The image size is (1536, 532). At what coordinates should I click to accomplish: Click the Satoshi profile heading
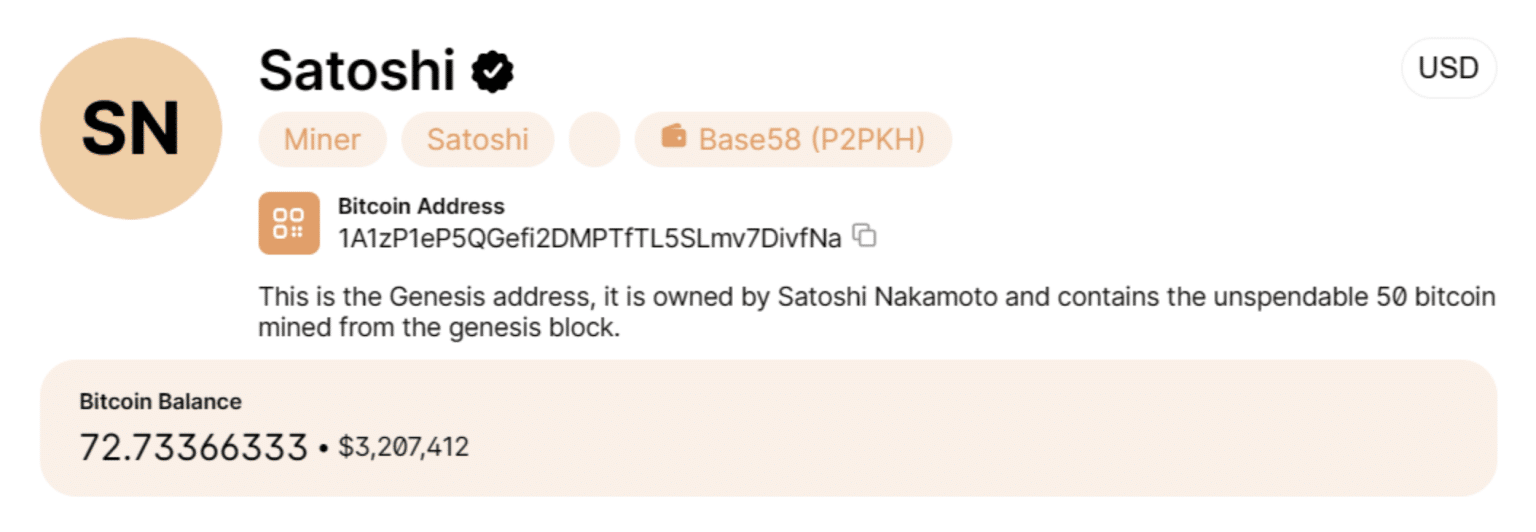pos(356,71)
